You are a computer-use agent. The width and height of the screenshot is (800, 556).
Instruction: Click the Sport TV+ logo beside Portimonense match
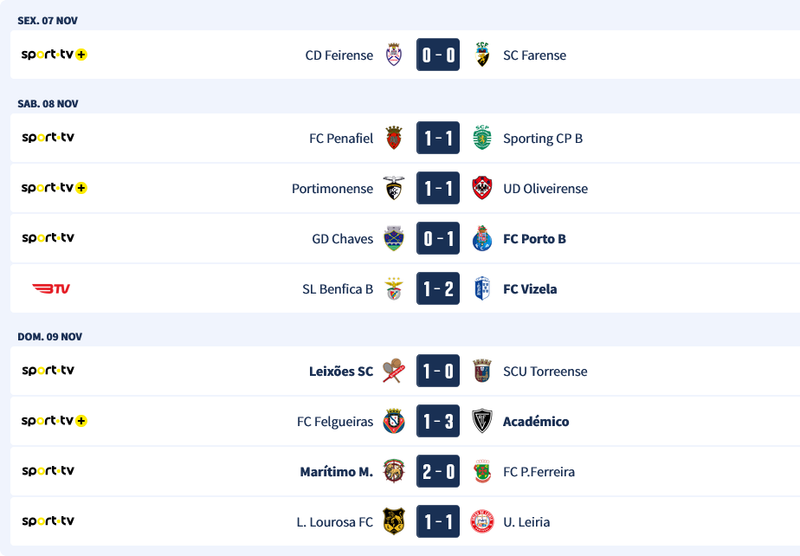tap(54, 188)
